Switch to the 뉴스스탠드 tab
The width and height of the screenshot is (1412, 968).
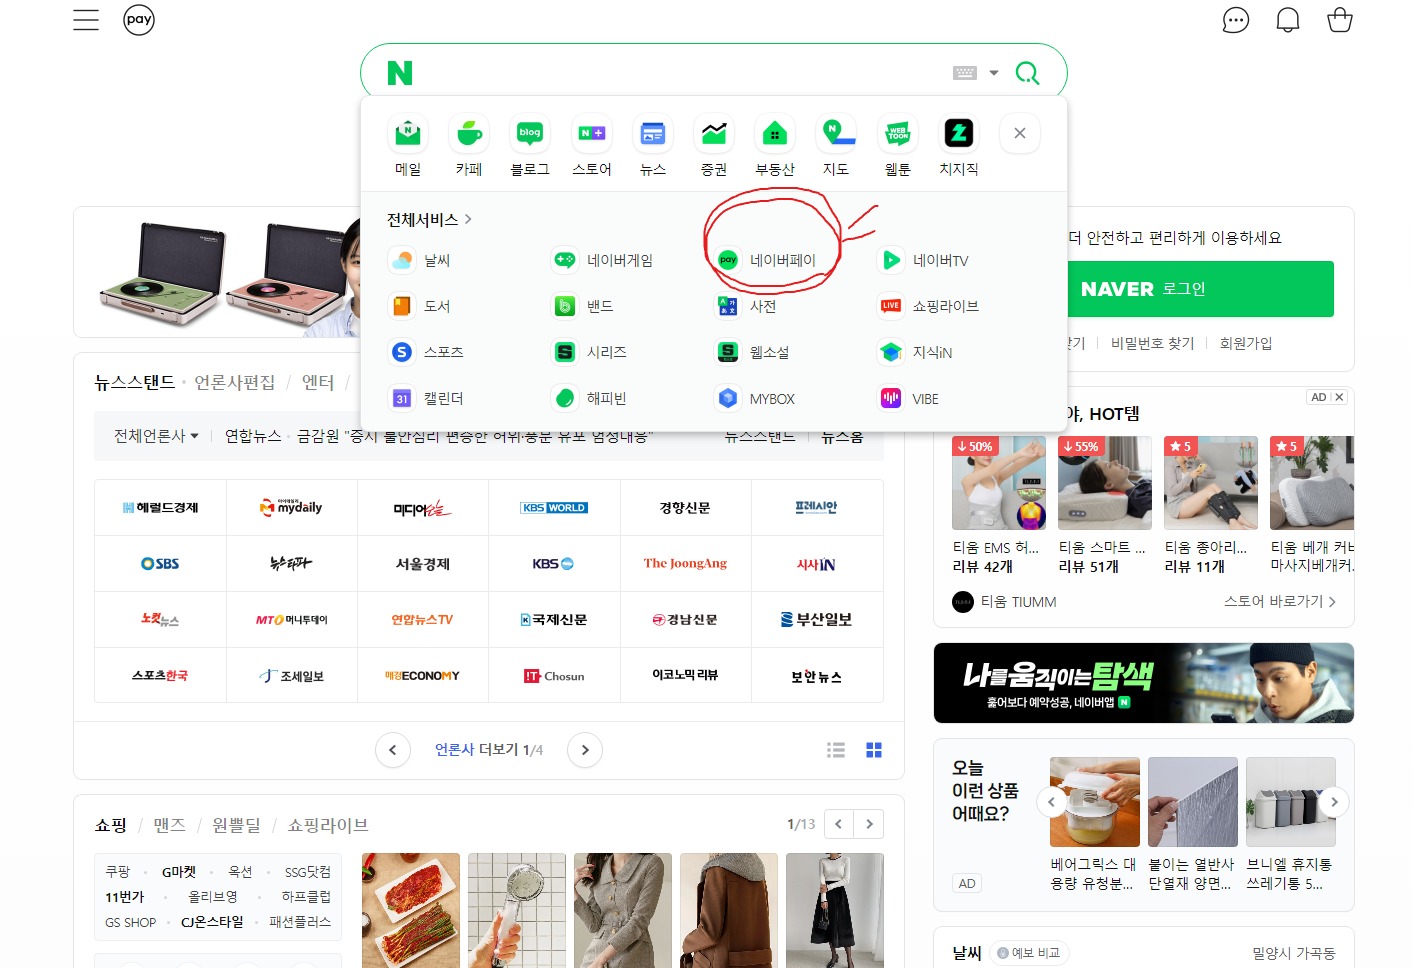(x=135, y=382)
